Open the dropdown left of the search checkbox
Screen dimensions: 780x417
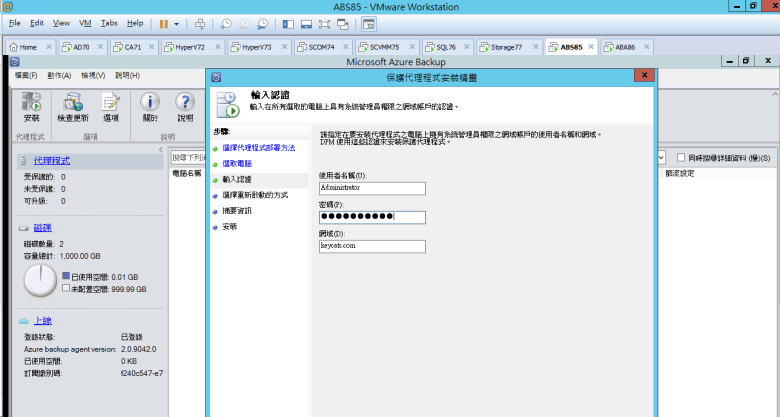[661, 158]
